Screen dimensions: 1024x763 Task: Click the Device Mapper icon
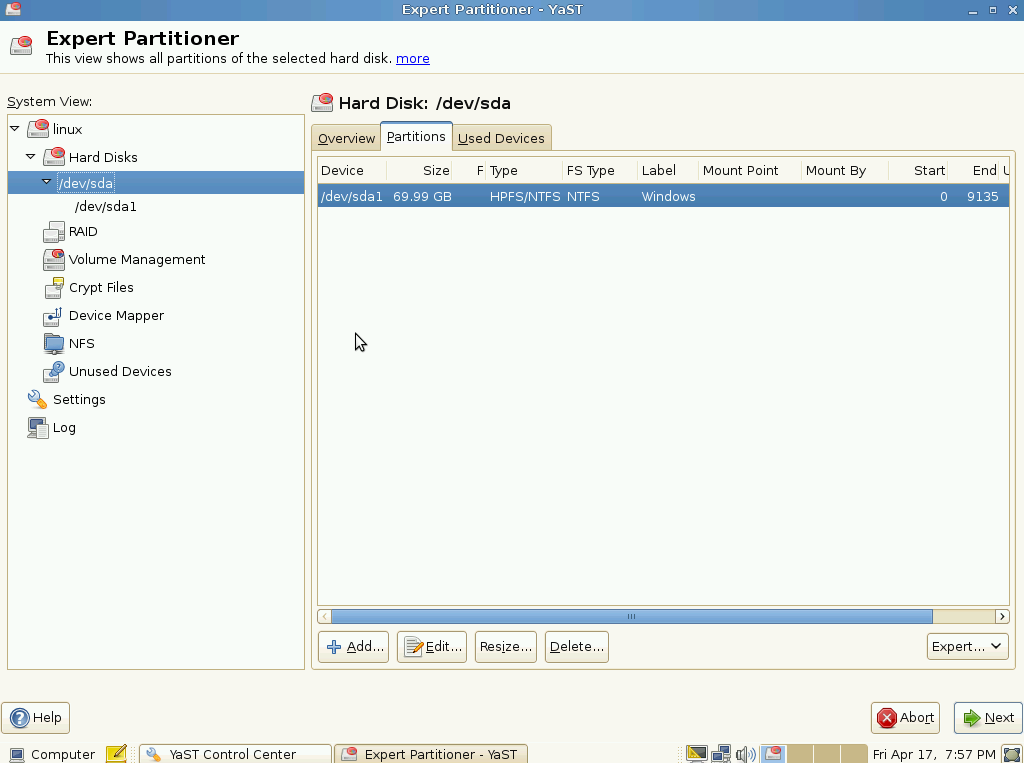click(x=54, y=316)
